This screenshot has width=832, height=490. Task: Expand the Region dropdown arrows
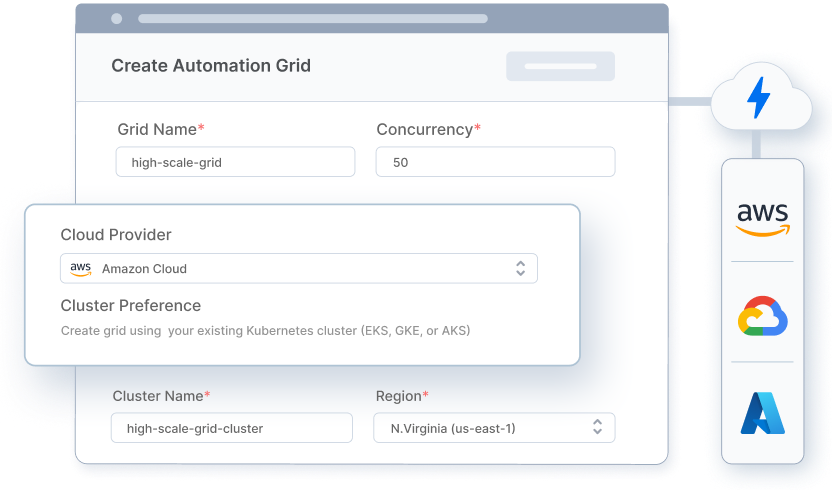597,427
